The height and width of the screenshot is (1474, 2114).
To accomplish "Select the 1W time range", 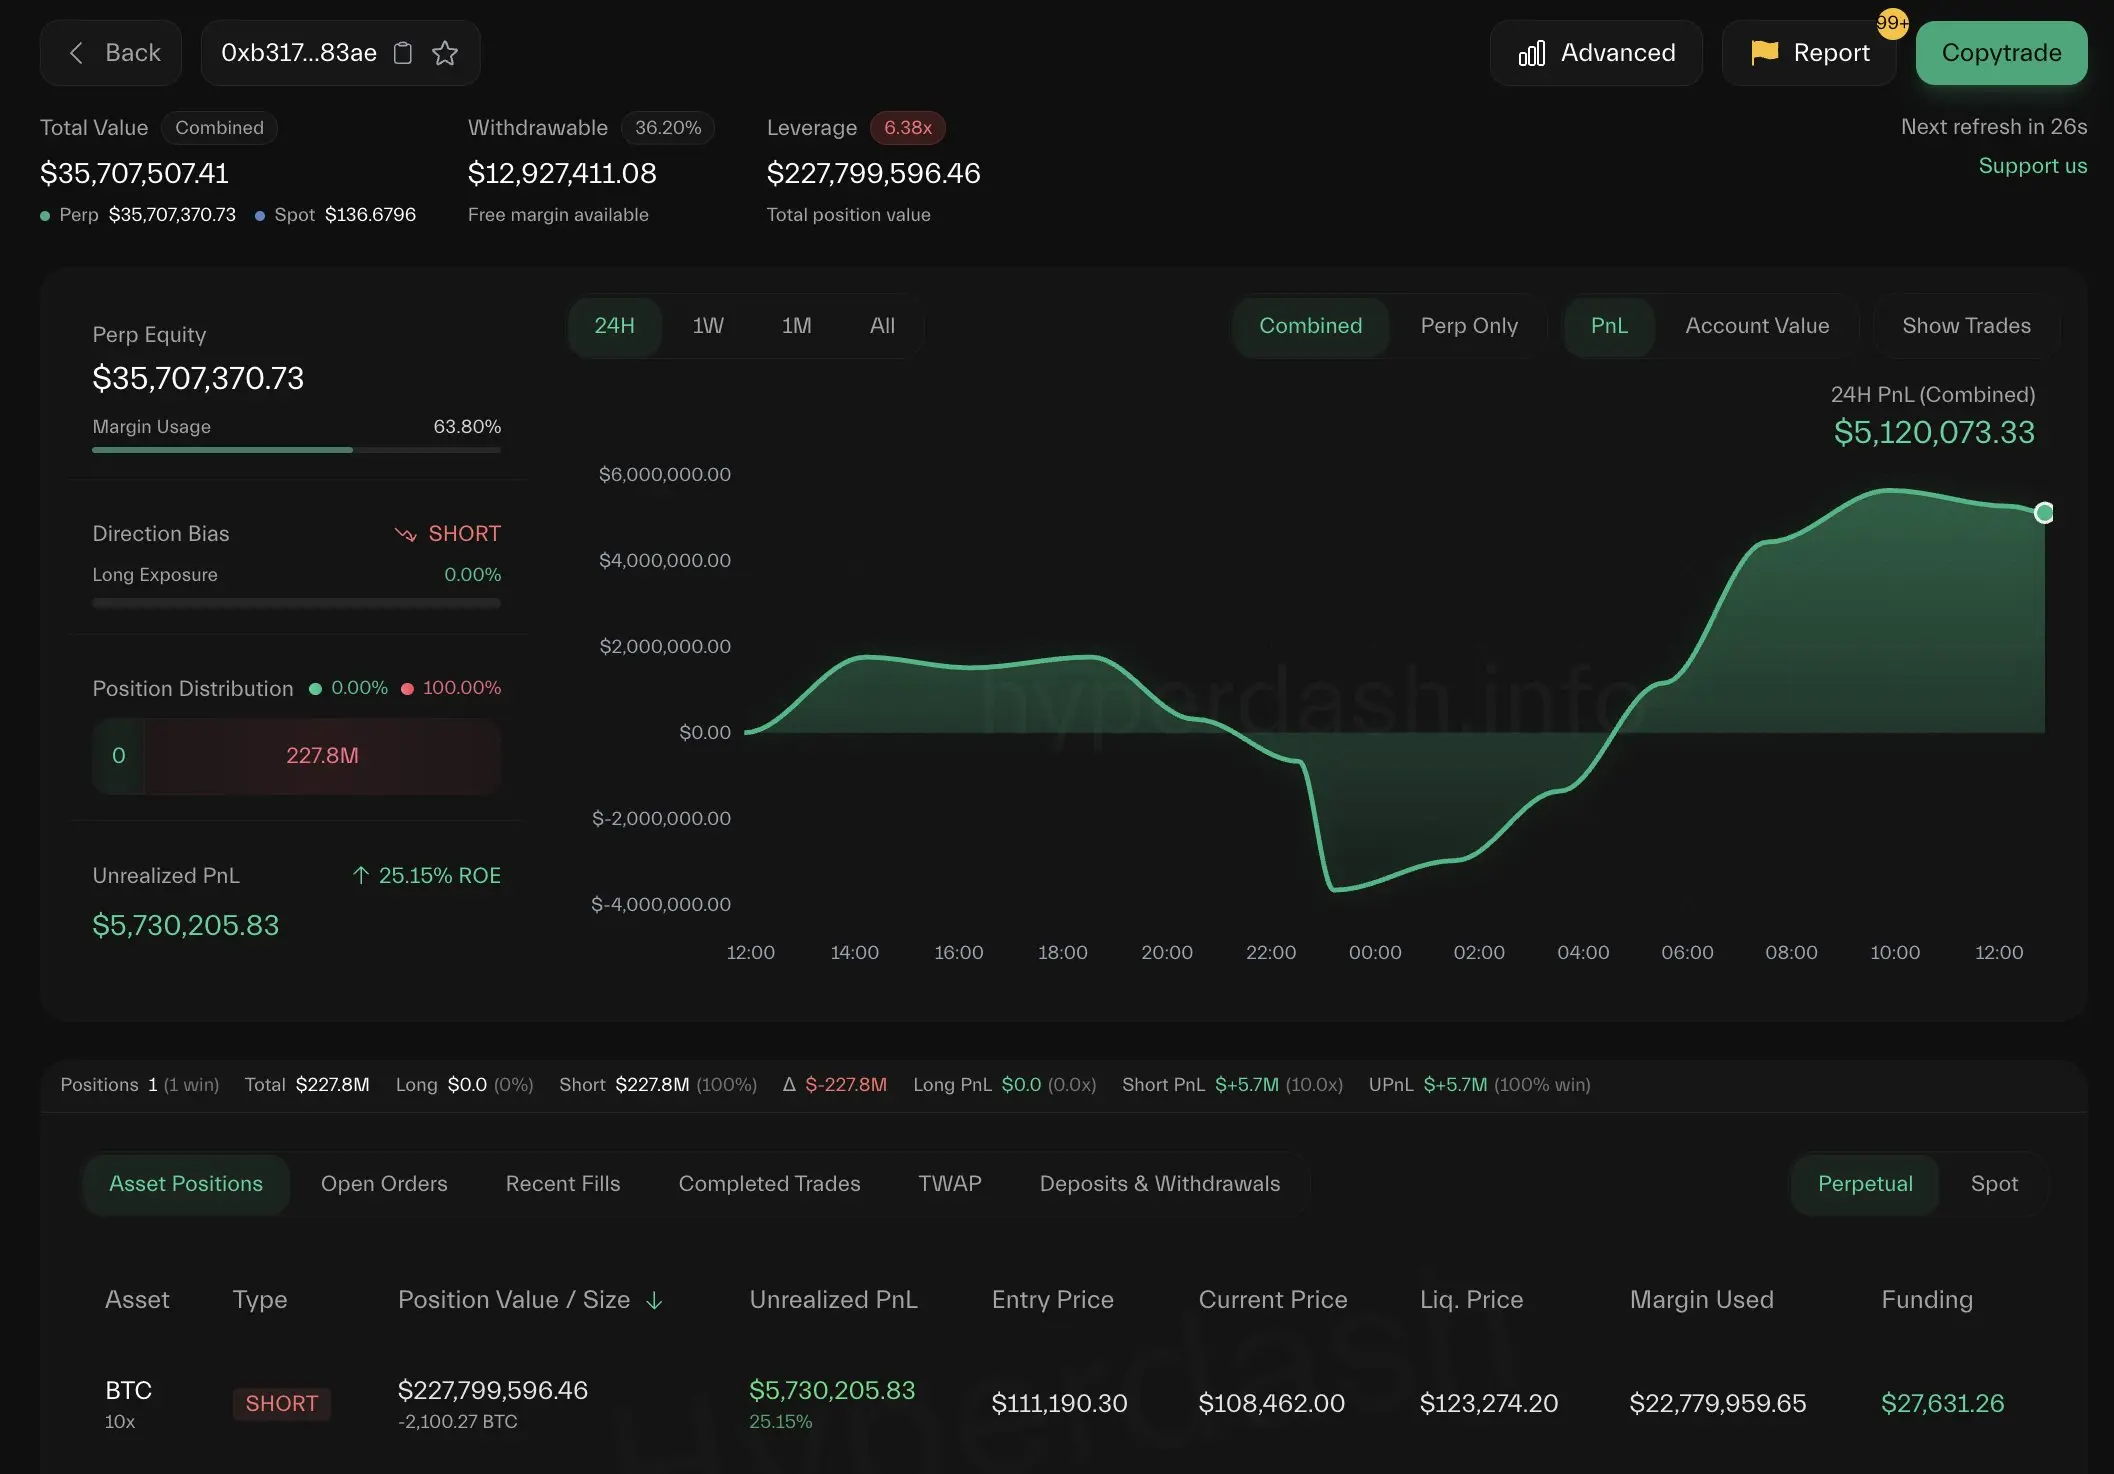I will point(708,326).
